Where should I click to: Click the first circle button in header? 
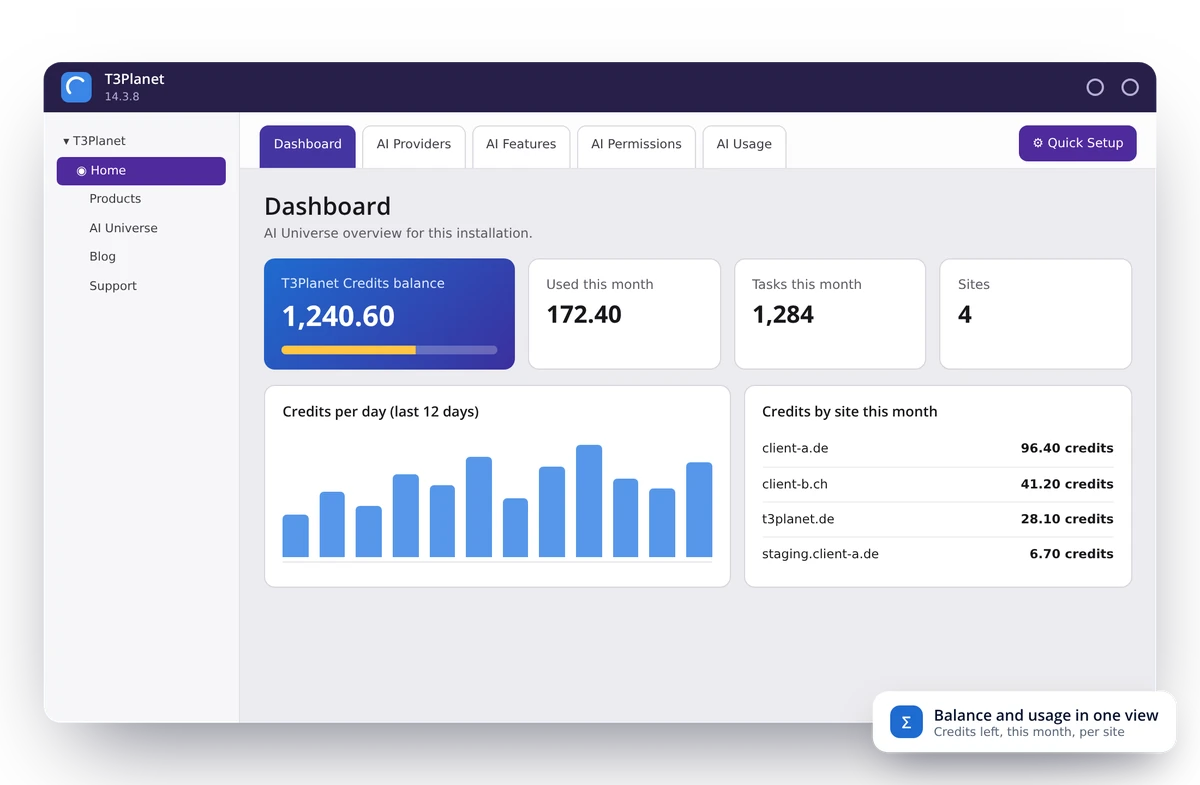(x=1095, y=87)
